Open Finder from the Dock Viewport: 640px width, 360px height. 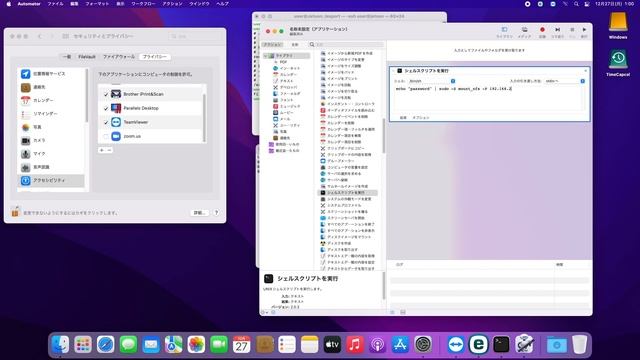pos(60,345)
